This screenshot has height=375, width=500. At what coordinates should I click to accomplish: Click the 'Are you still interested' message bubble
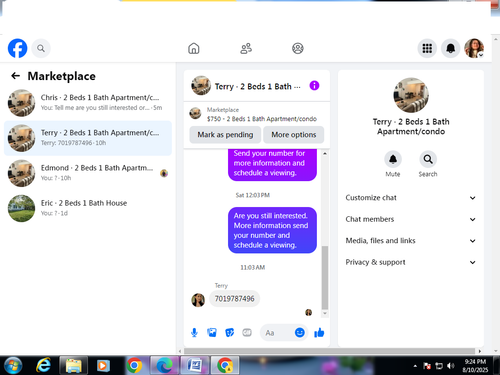tap(272, 230)
